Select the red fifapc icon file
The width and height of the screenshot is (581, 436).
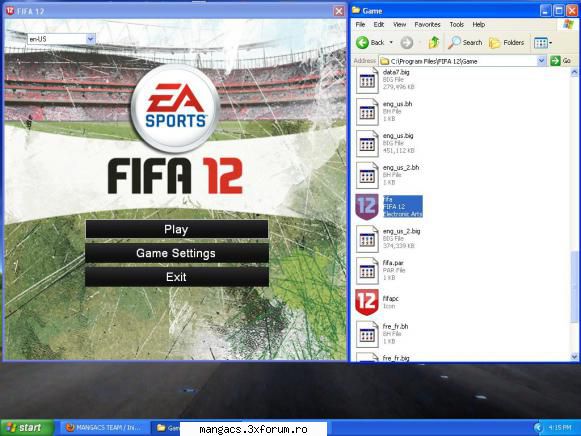[x=367, y=303]
